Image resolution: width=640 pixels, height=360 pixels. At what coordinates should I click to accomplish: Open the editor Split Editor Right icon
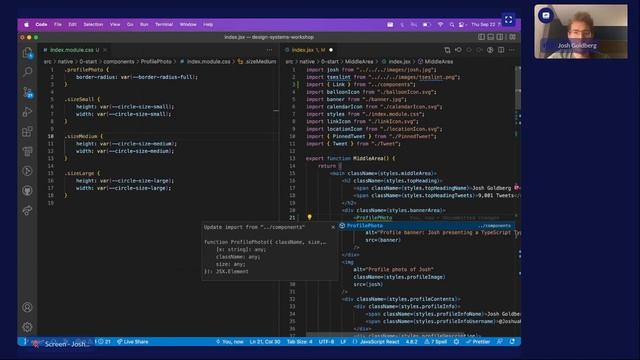pos(501,50)
